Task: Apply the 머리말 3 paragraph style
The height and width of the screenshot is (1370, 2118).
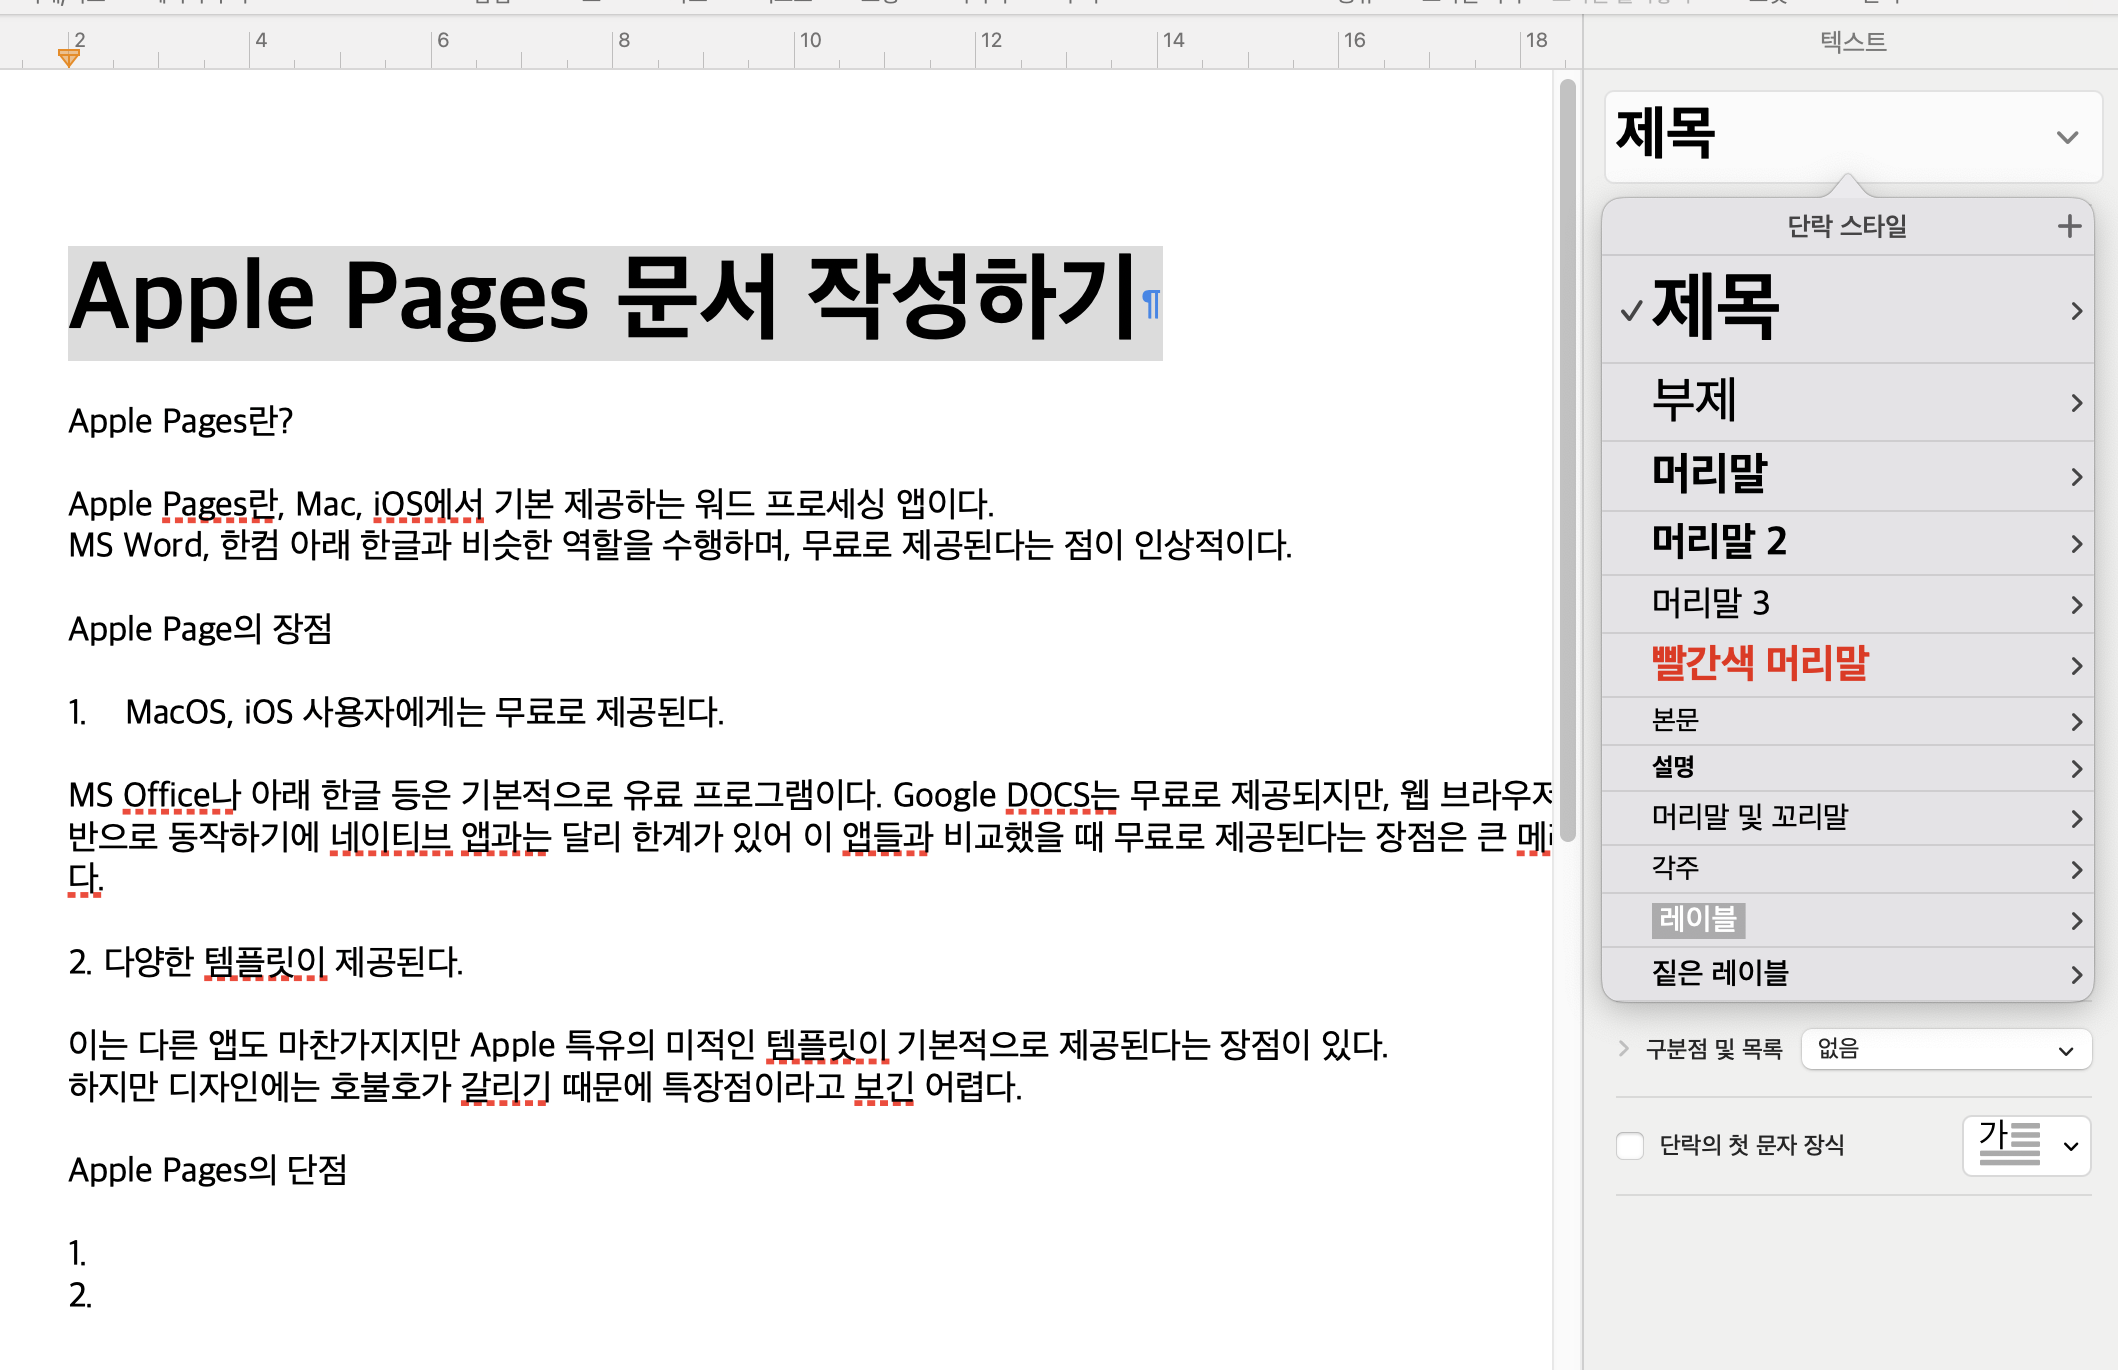Action: pyautogui.click(x=1710, y=603)
